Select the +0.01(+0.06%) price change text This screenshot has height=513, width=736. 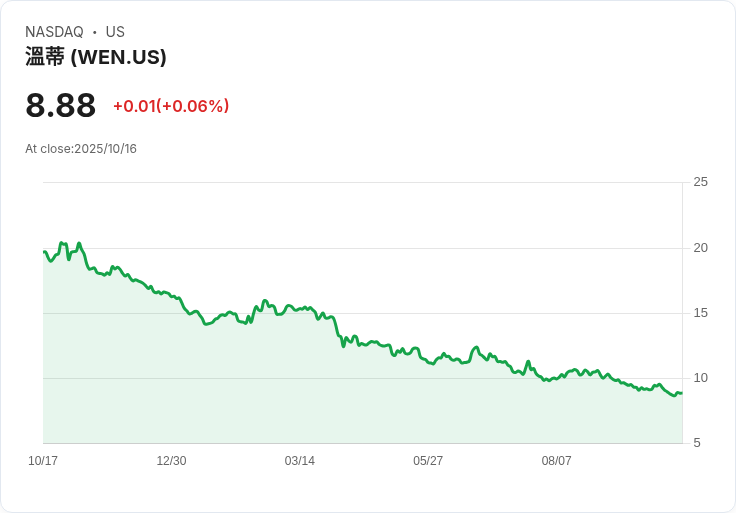point(171,106)
